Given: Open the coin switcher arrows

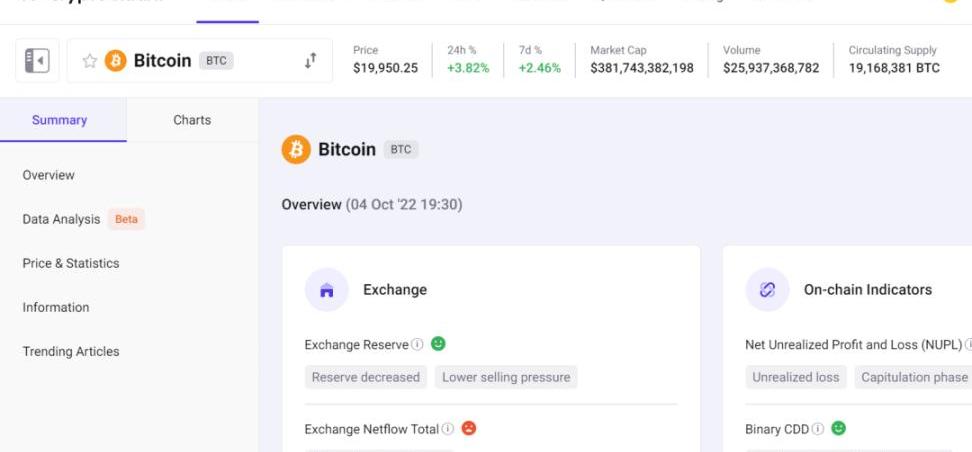Looking at the screenshot, I should point(311,60).
